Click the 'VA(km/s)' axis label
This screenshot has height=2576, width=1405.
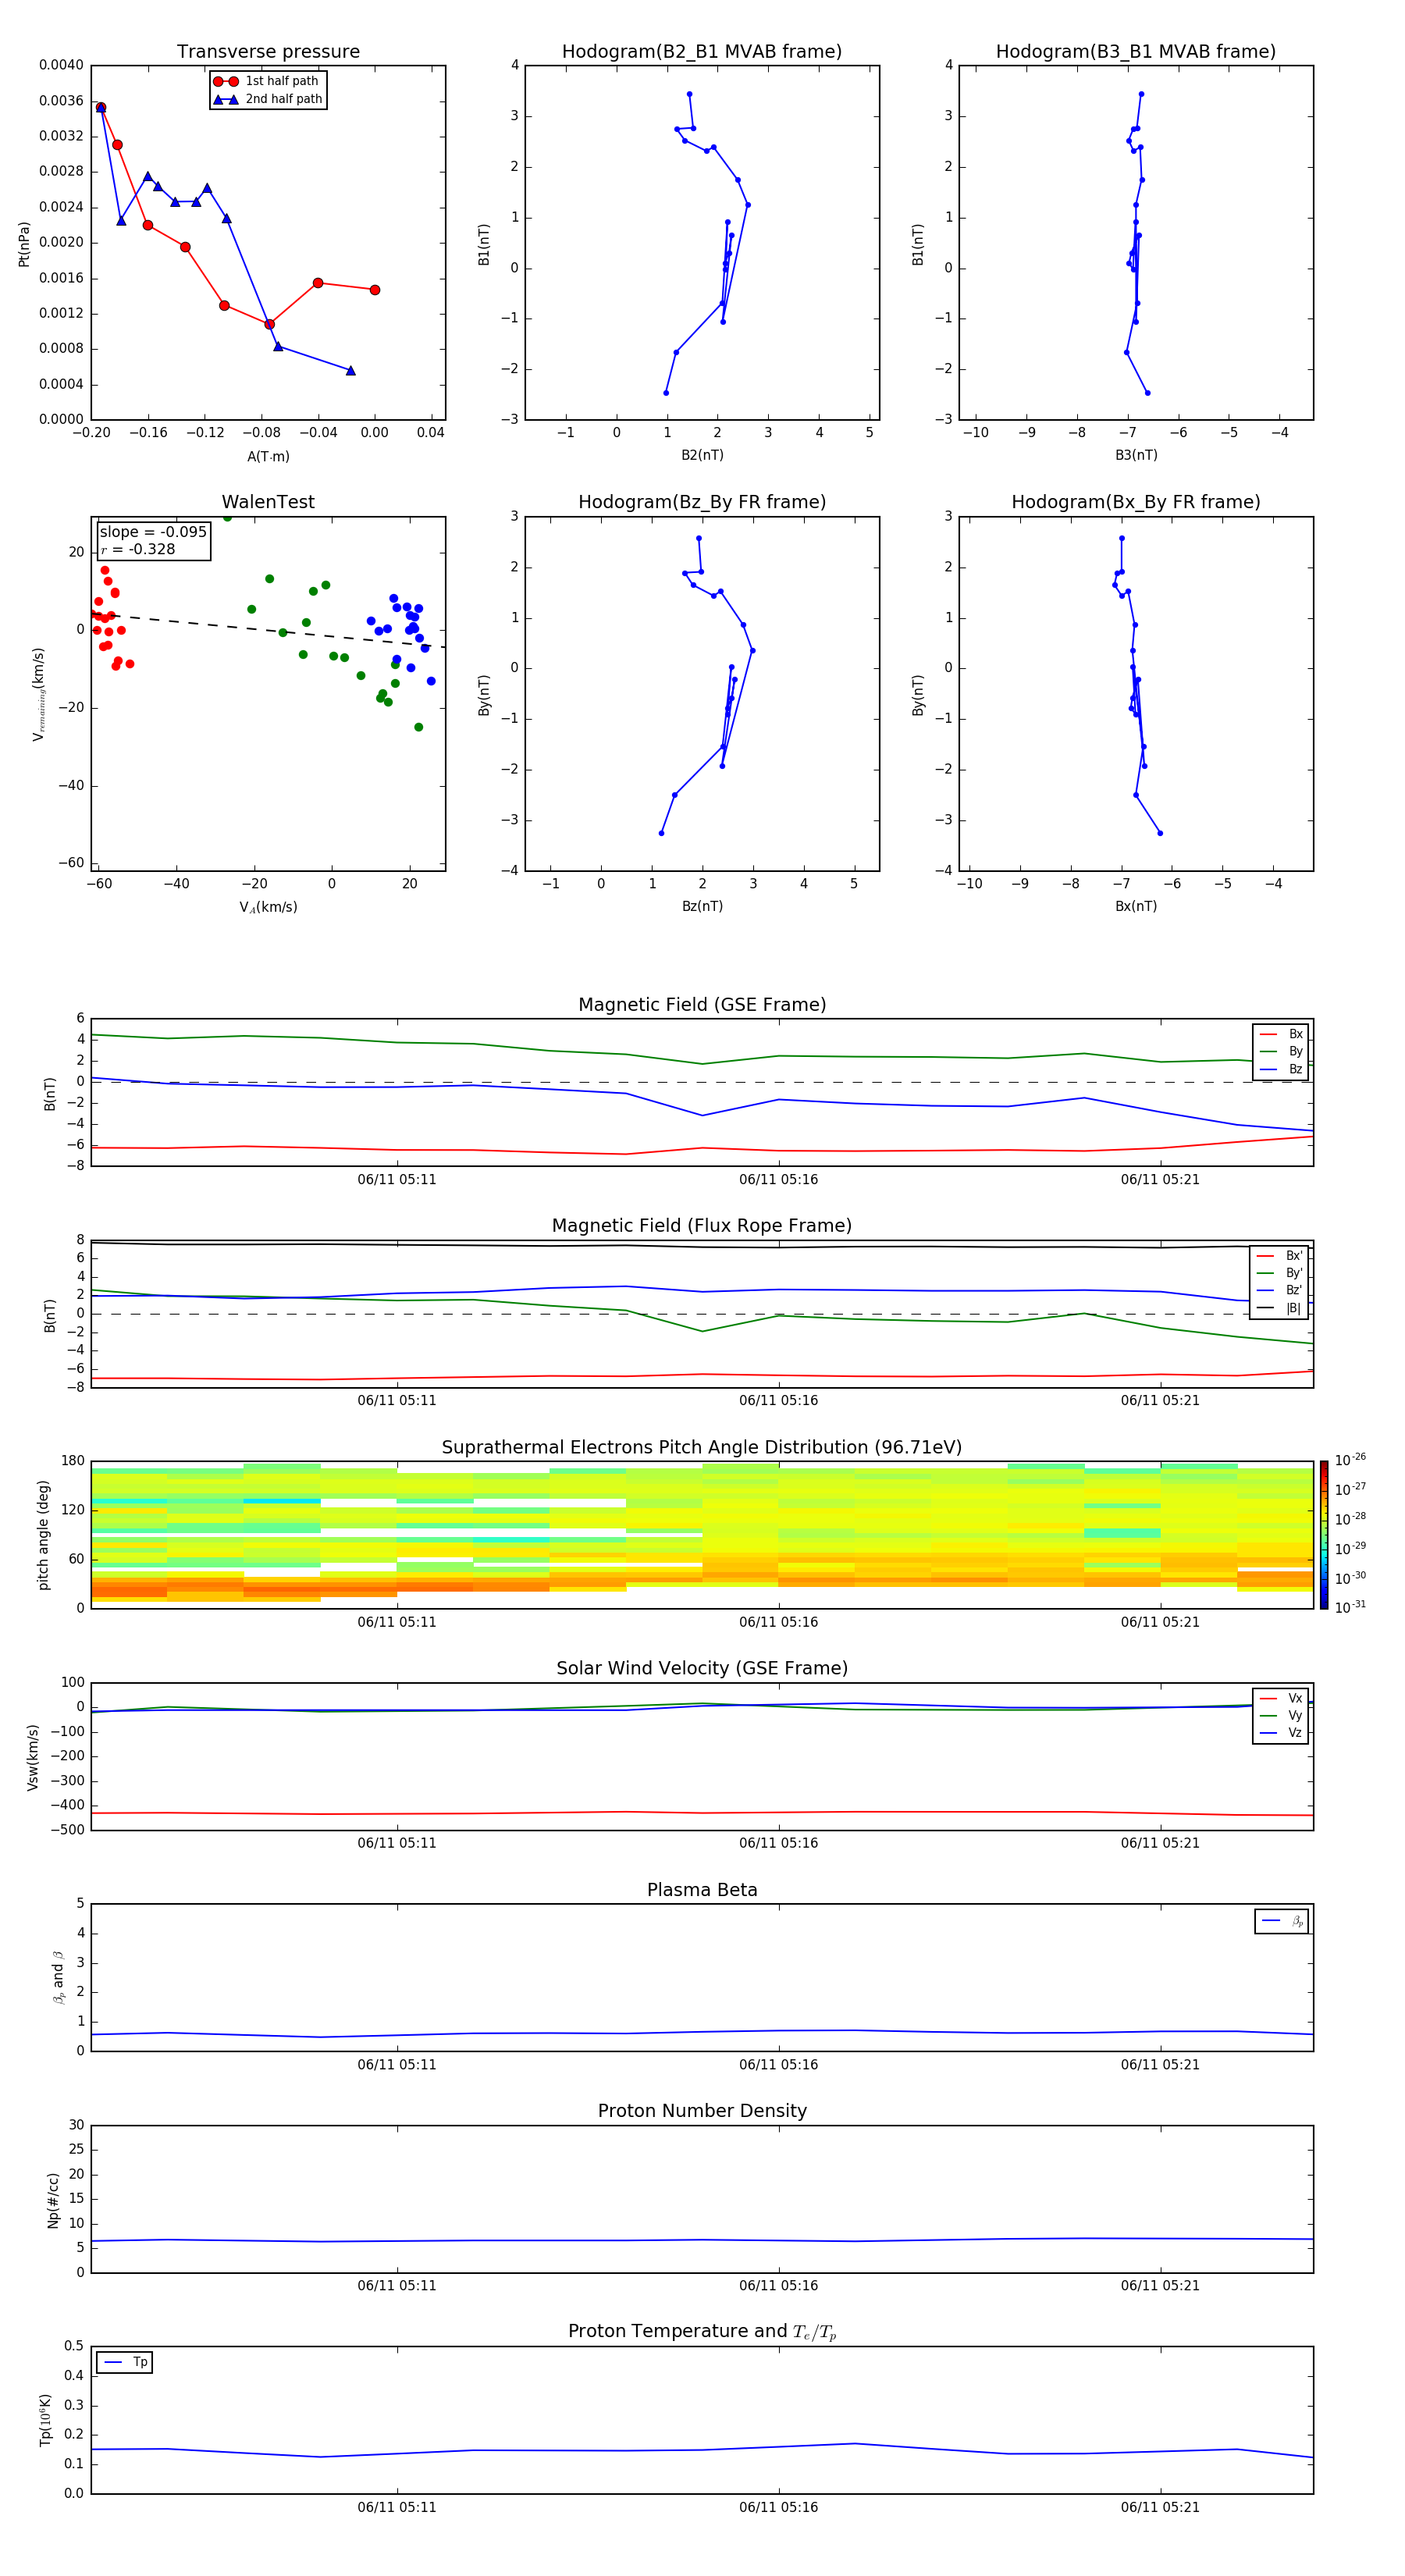click(x=268, y=907)
